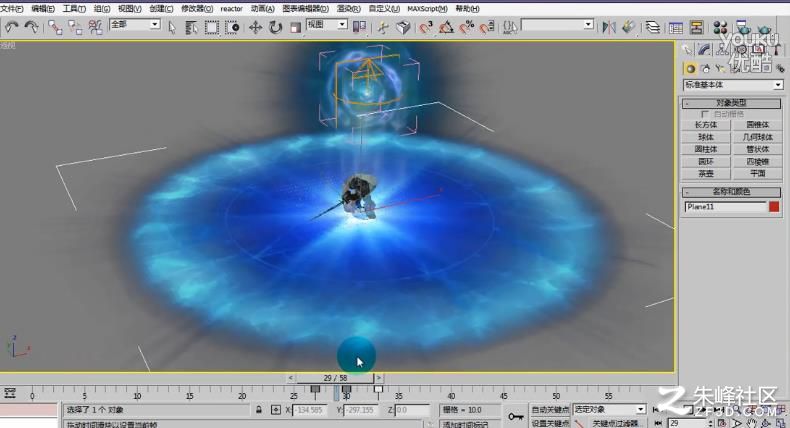Open the 编辑(E) menu

pyautogui.click(x=42, y=9)
